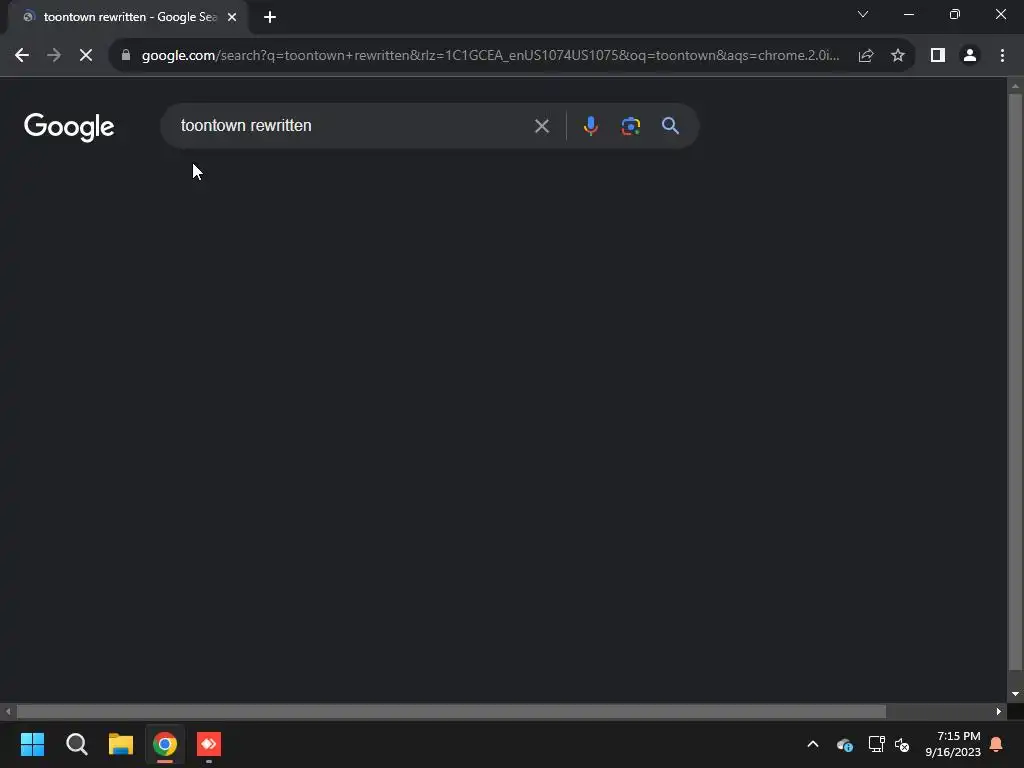
Task: Click the horizontal scrollbar thumb
Action: (451, 711)
